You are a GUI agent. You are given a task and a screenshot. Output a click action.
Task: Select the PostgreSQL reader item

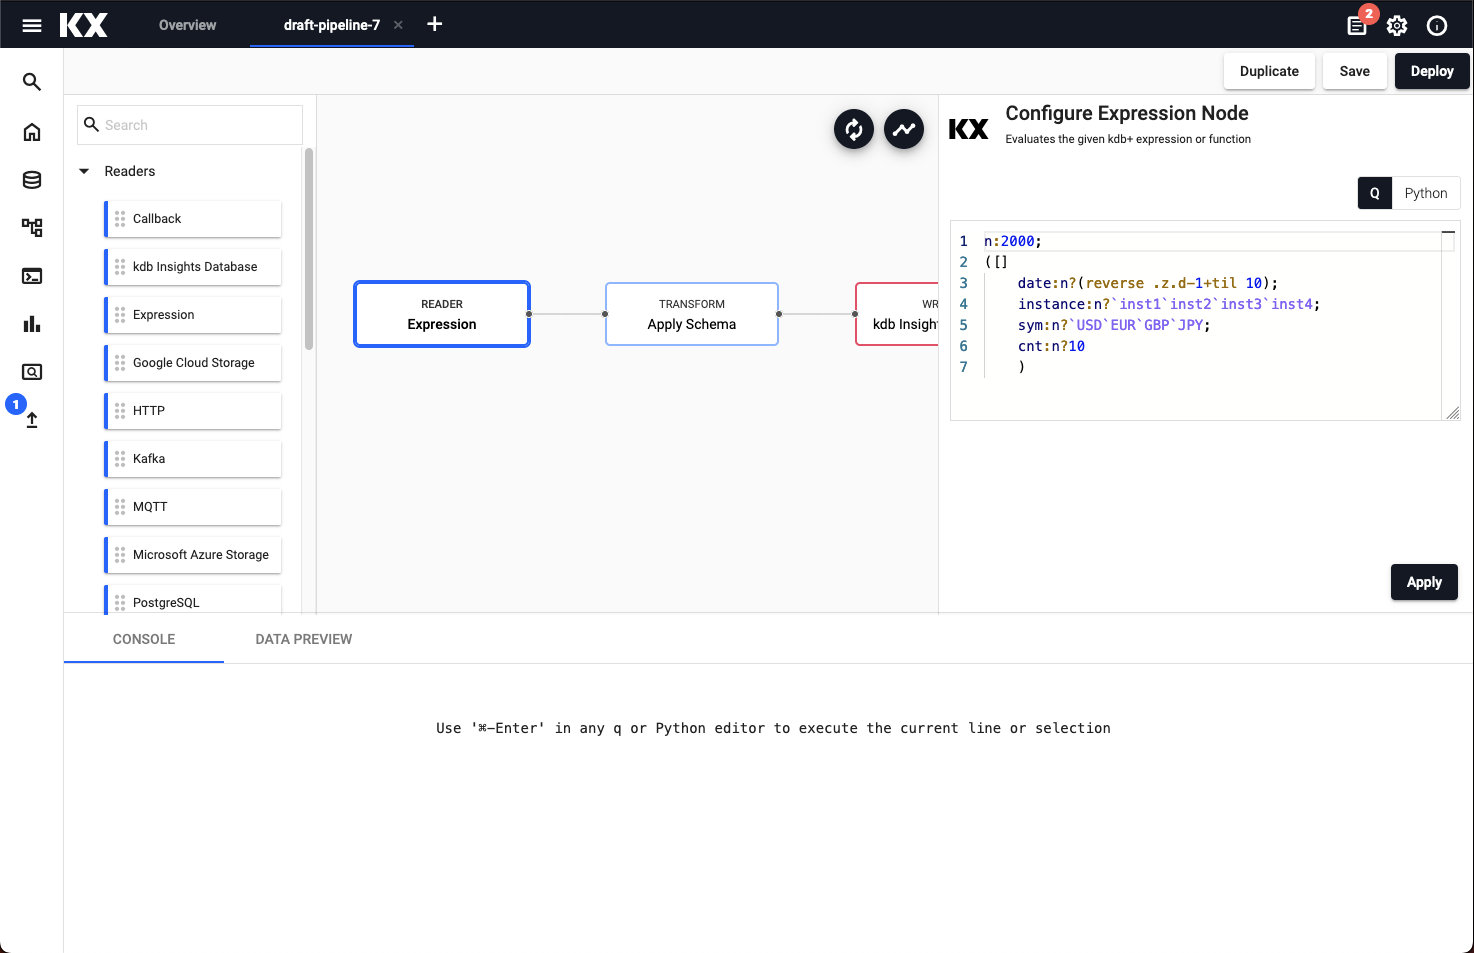pyautogui.click(x=193, y=602)
